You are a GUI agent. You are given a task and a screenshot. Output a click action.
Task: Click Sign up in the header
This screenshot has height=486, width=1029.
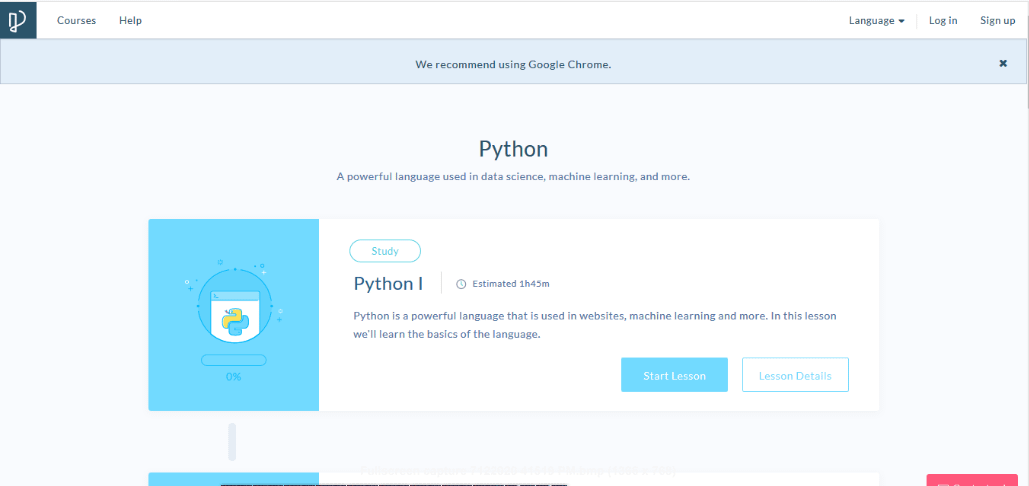997,20
